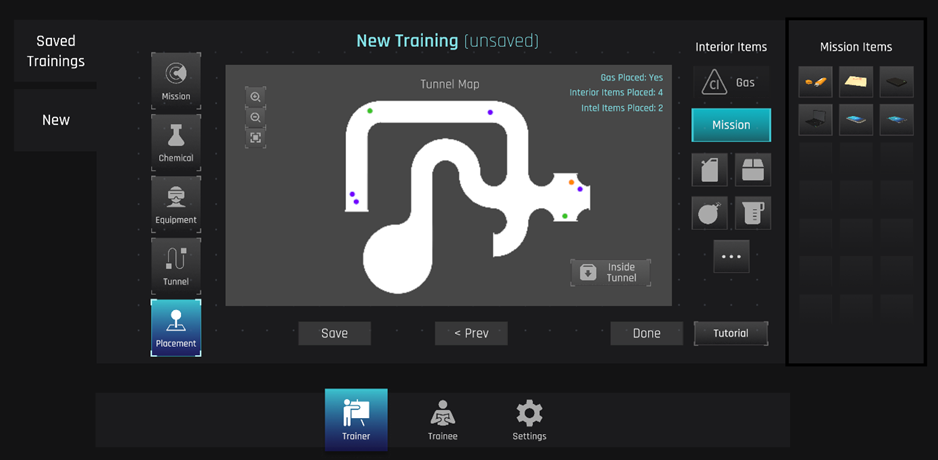Select the orange marker on the tunnel map
The width and height of the screenshot is (938, 460).
(x=571, y=182)
